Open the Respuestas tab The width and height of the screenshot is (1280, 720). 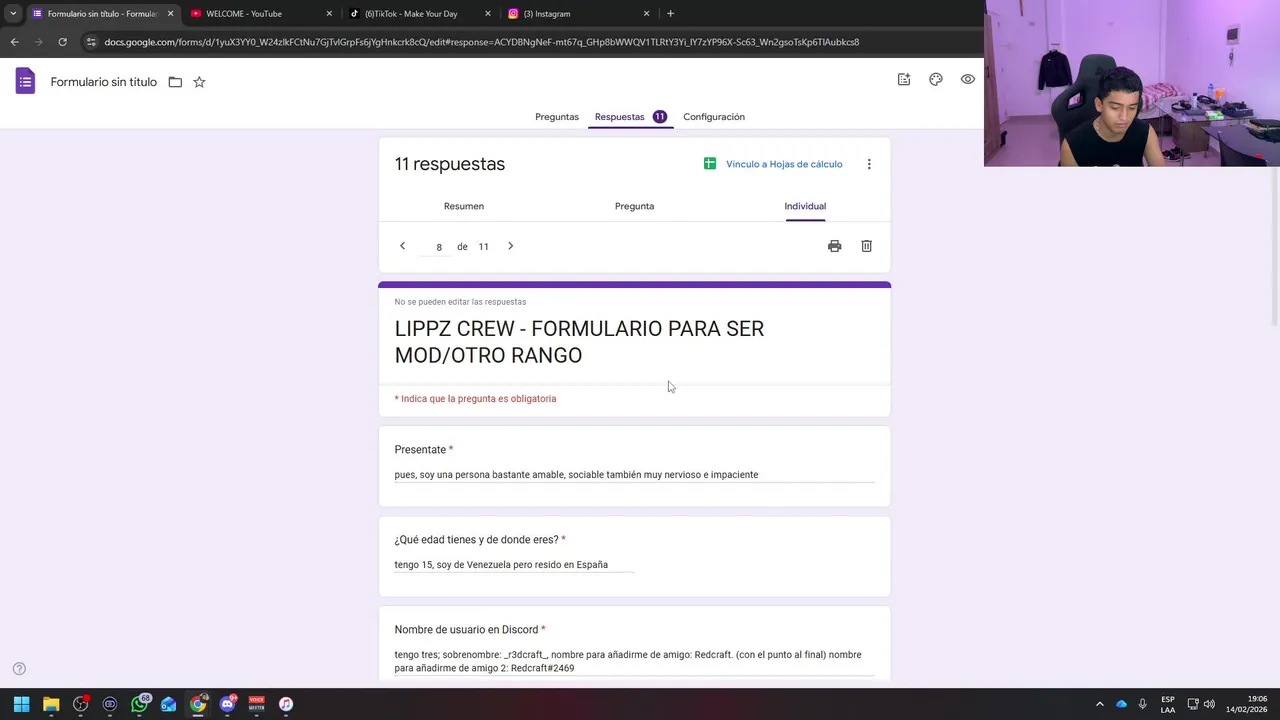(630, 117)
